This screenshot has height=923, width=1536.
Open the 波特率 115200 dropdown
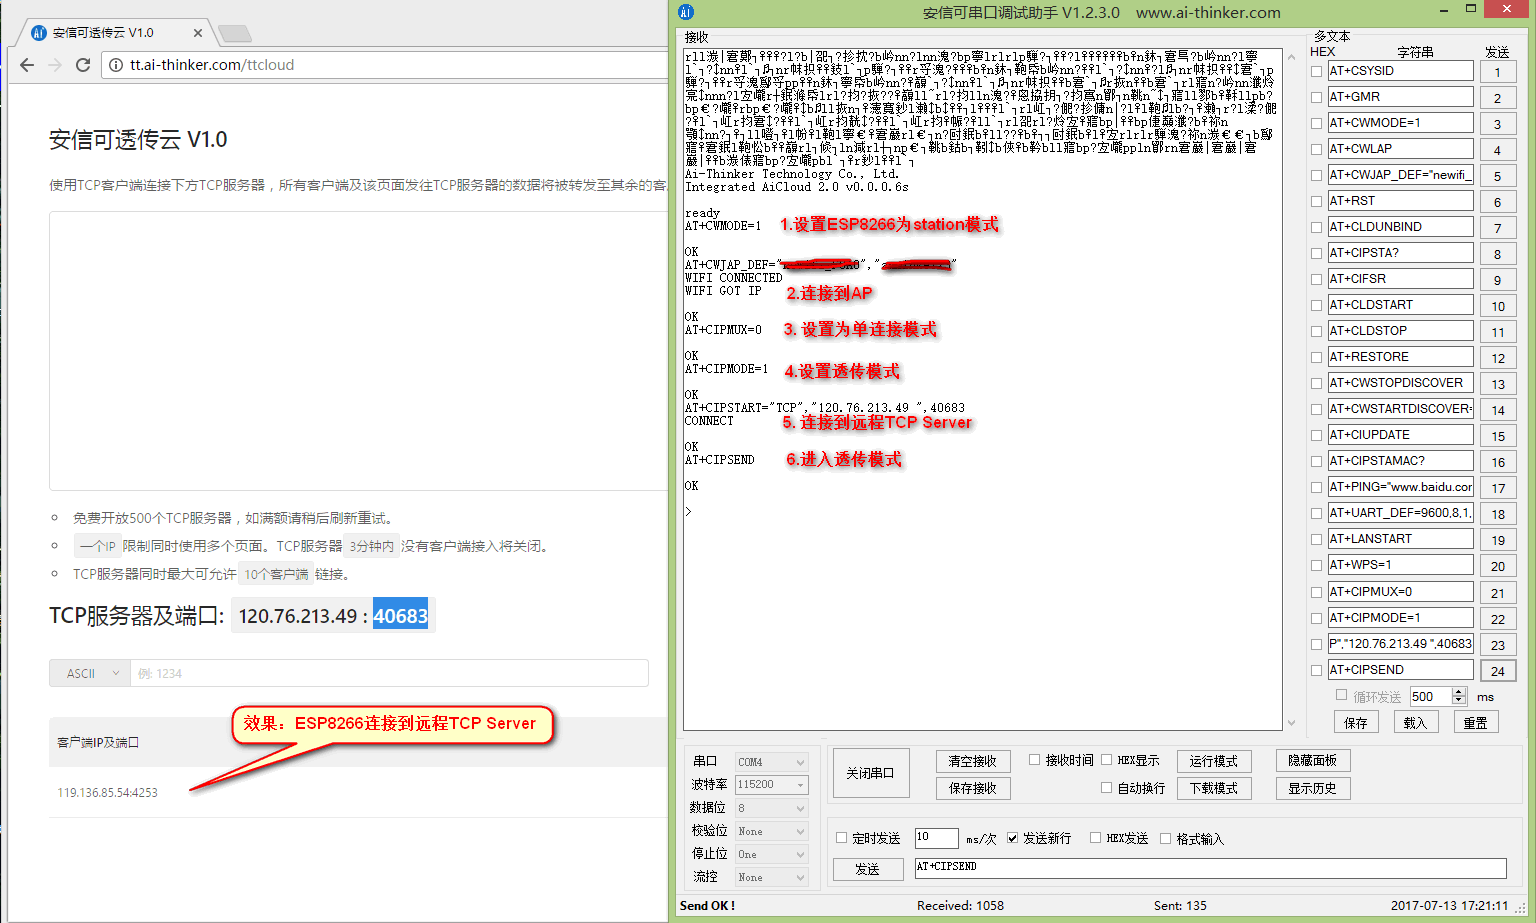click(x=771, y=785)
